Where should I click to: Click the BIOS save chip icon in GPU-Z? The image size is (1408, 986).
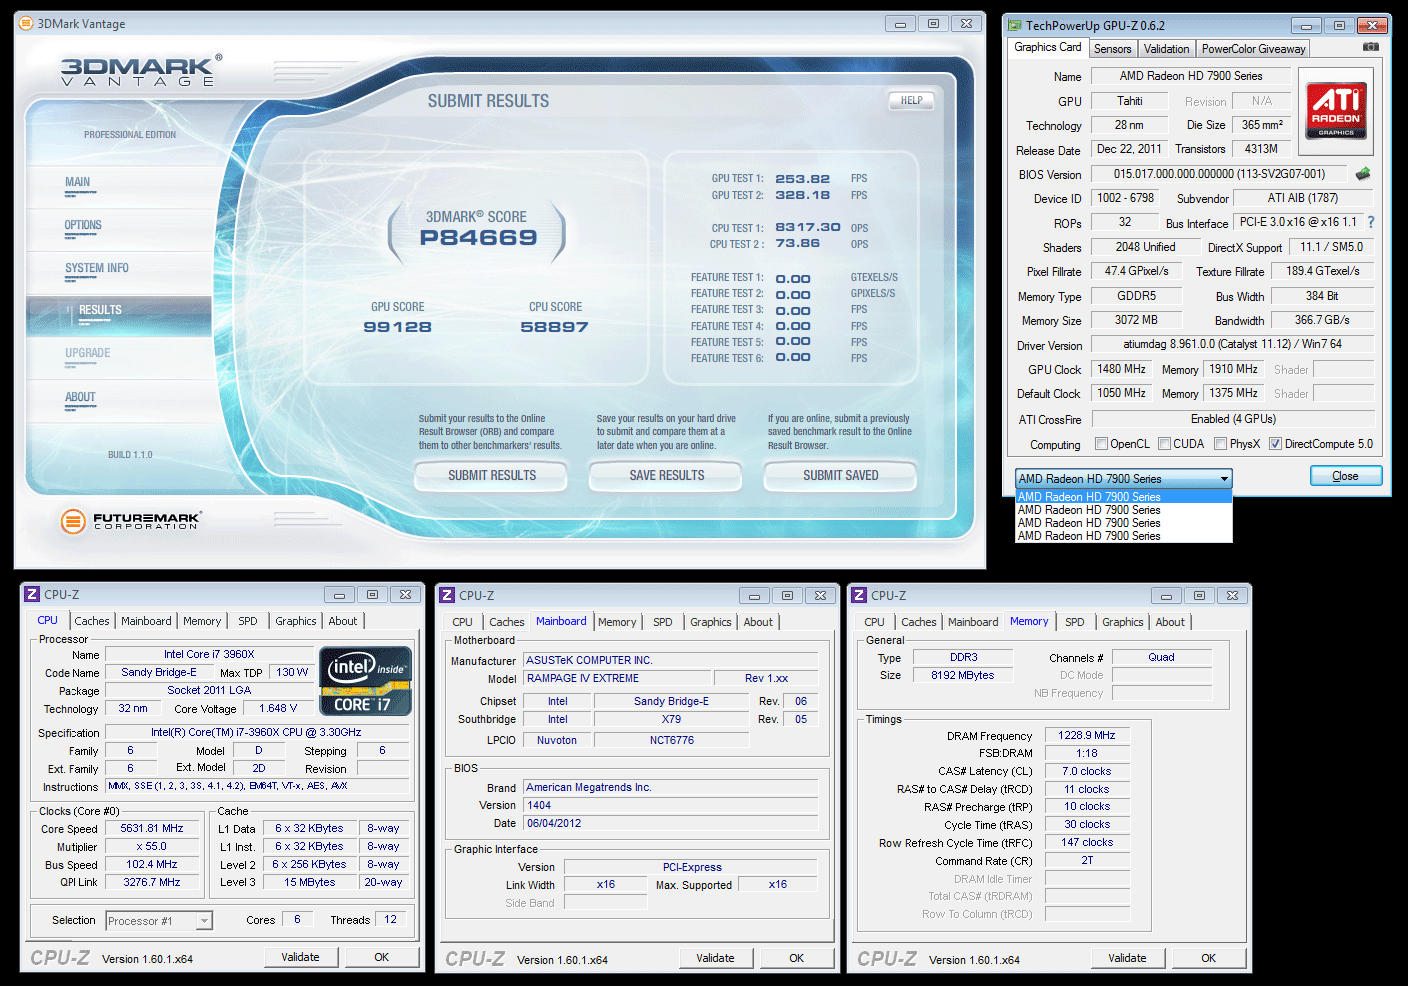click(1362, 174)
